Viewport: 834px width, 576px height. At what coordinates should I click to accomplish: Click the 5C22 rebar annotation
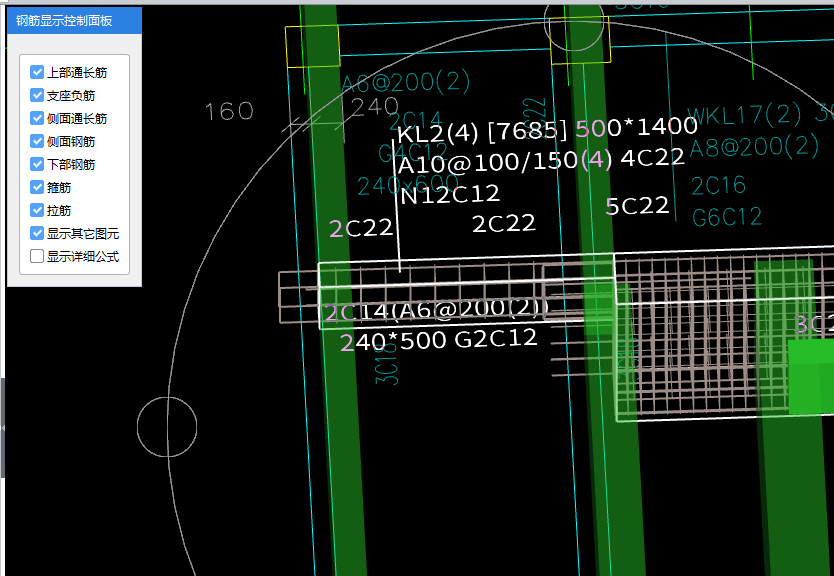pos(637,206)
